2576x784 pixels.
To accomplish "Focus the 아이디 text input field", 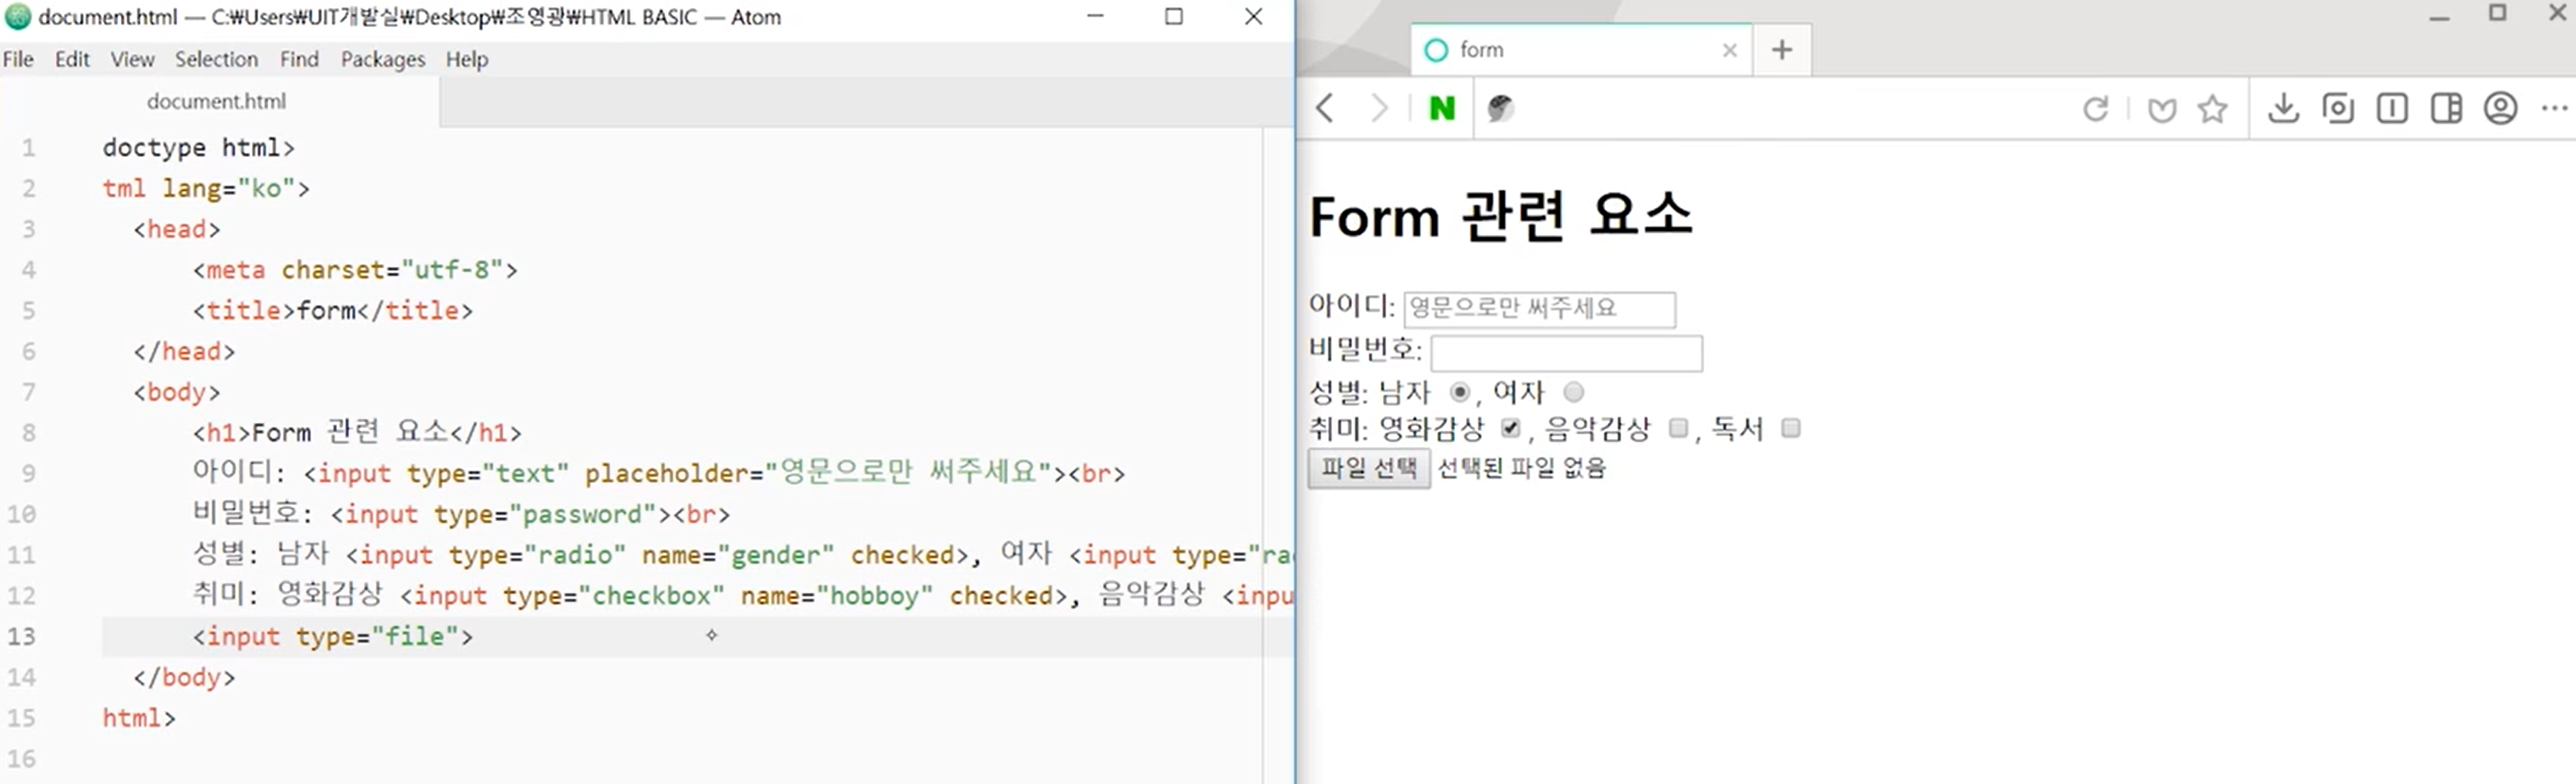I will [1539, 309].
